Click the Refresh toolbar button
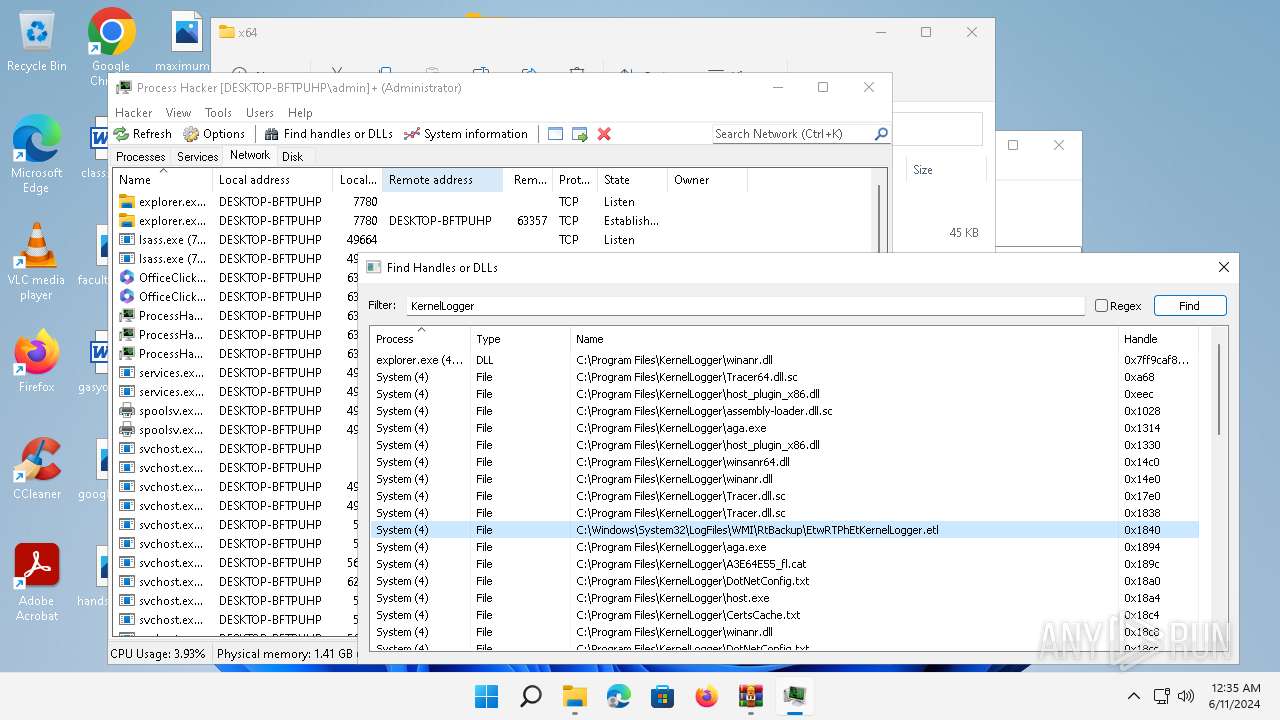The image size is (1280, 720). tap(143, 133)
